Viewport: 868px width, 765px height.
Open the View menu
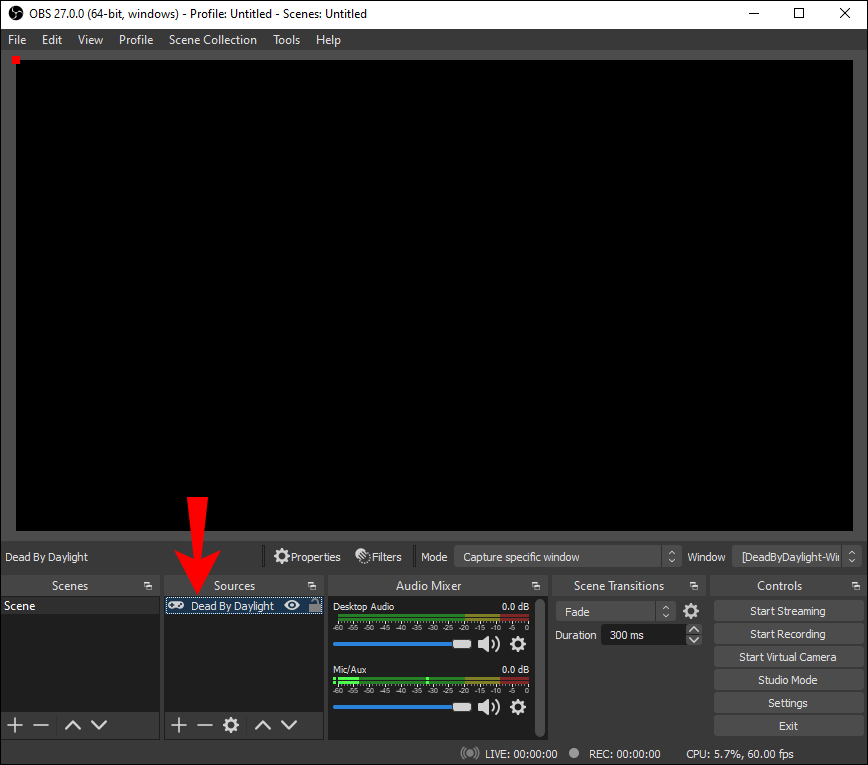click(x=90, y=40)
